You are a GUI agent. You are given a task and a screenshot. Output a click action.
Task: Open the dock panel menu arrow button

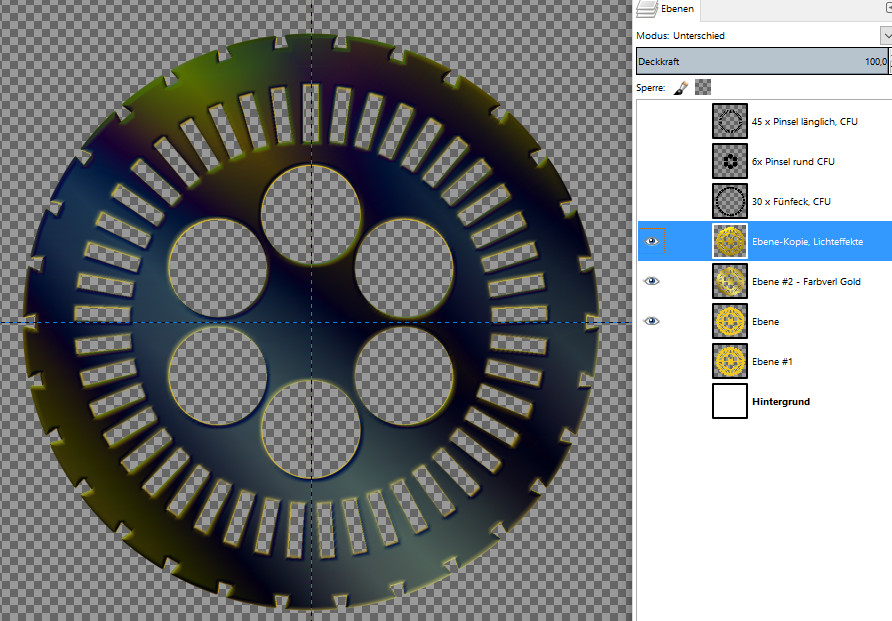886,7
